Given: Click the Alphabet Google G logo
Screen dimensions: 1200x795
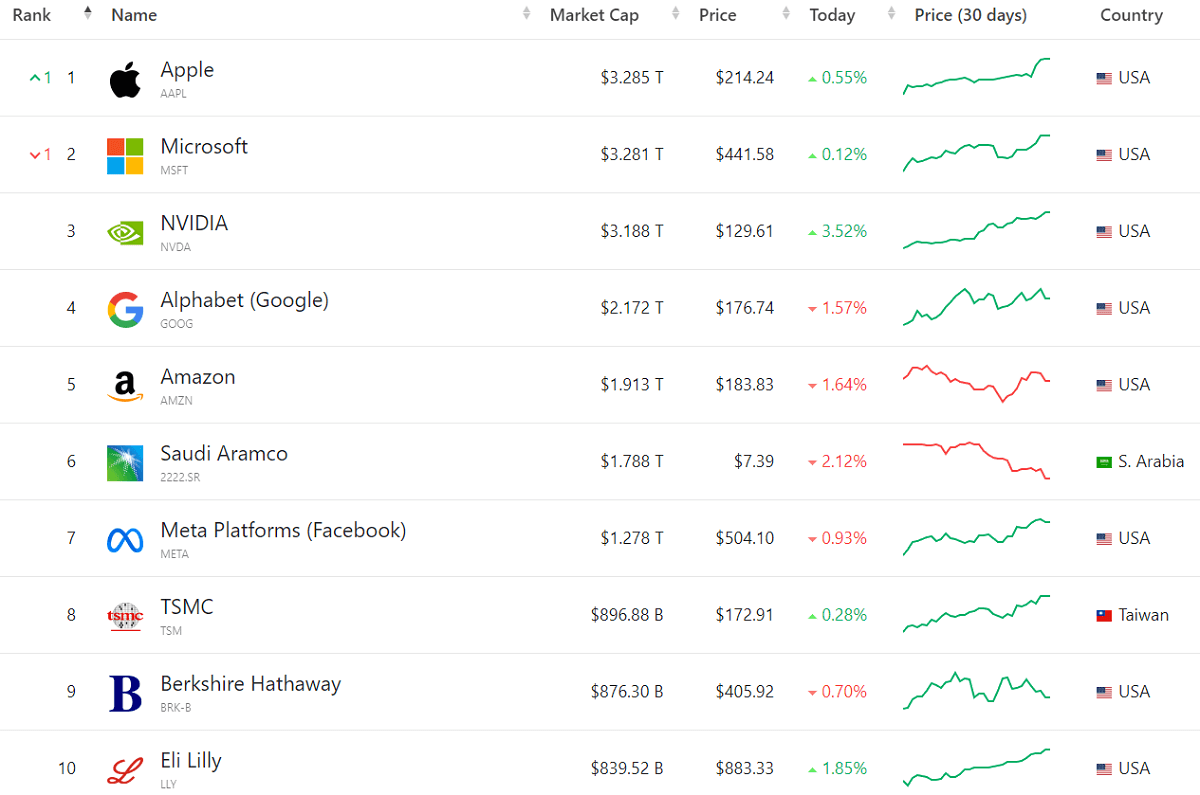Looking at the screenshot, I should (x=125, y=309).
